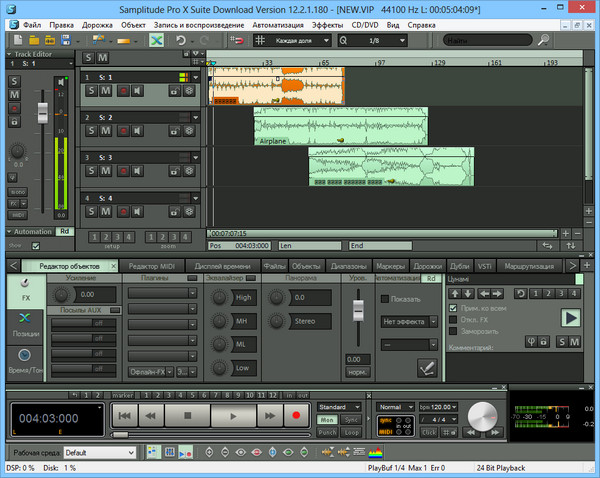Open the FX section in object editor
600x478 pixels.
click(26, 290)
